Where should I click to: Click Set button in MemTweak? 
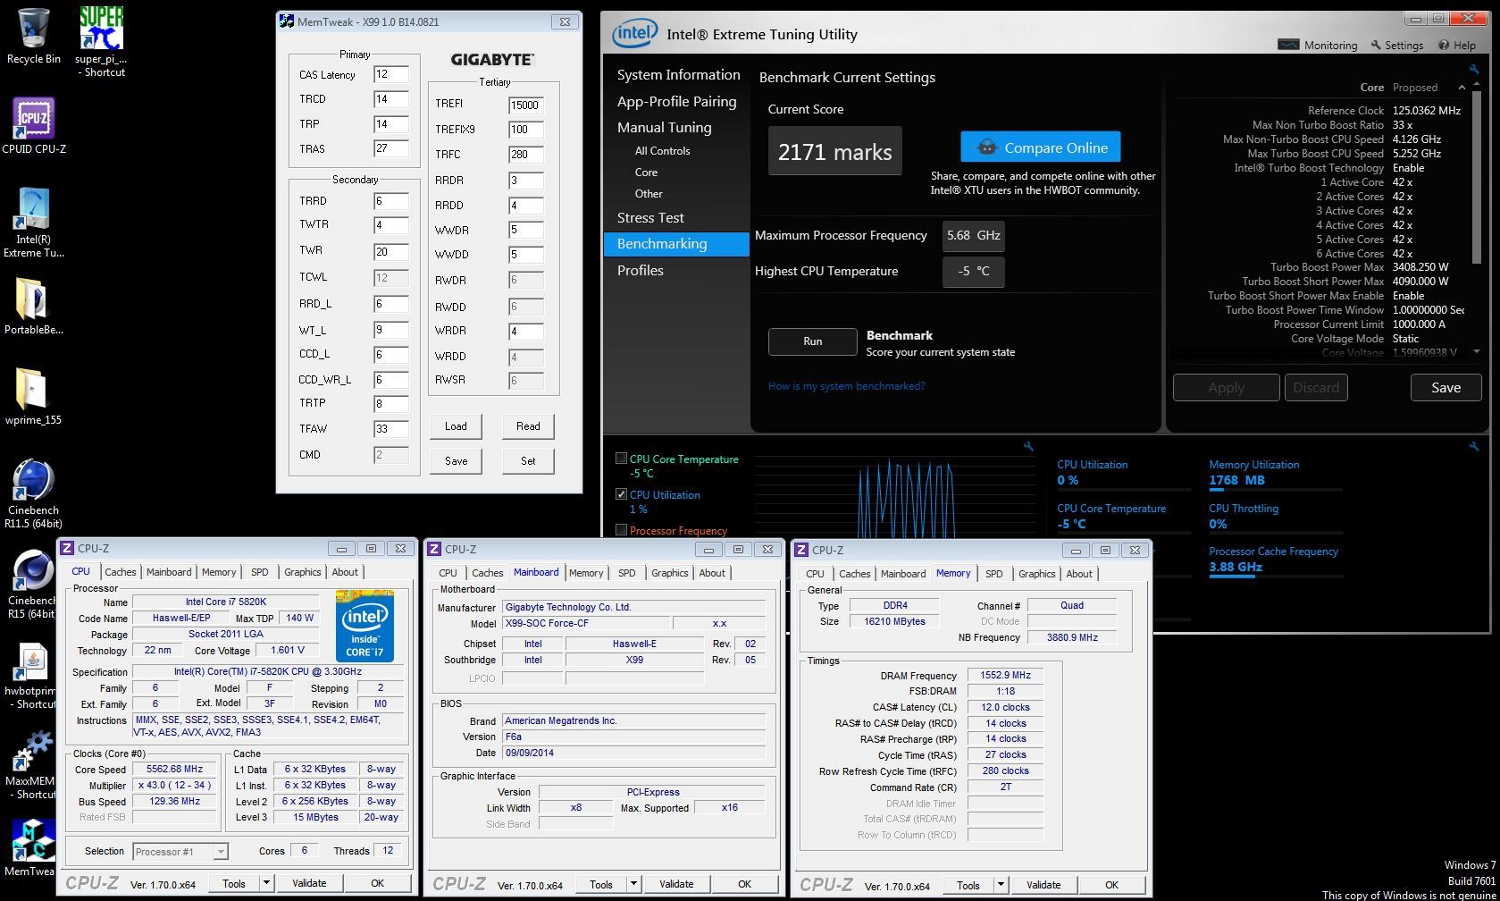528,461
